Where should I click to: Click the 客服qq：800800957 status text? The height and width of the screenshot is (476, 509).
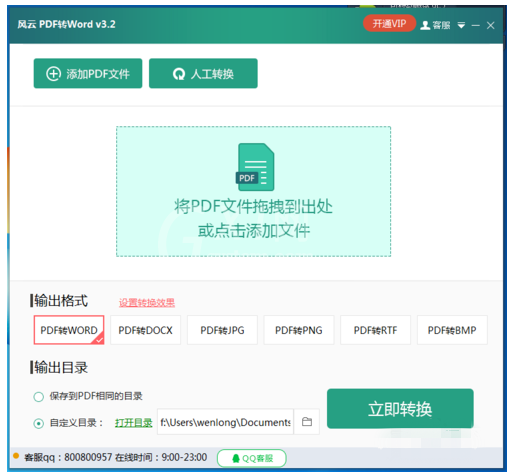tap(68, 457)
